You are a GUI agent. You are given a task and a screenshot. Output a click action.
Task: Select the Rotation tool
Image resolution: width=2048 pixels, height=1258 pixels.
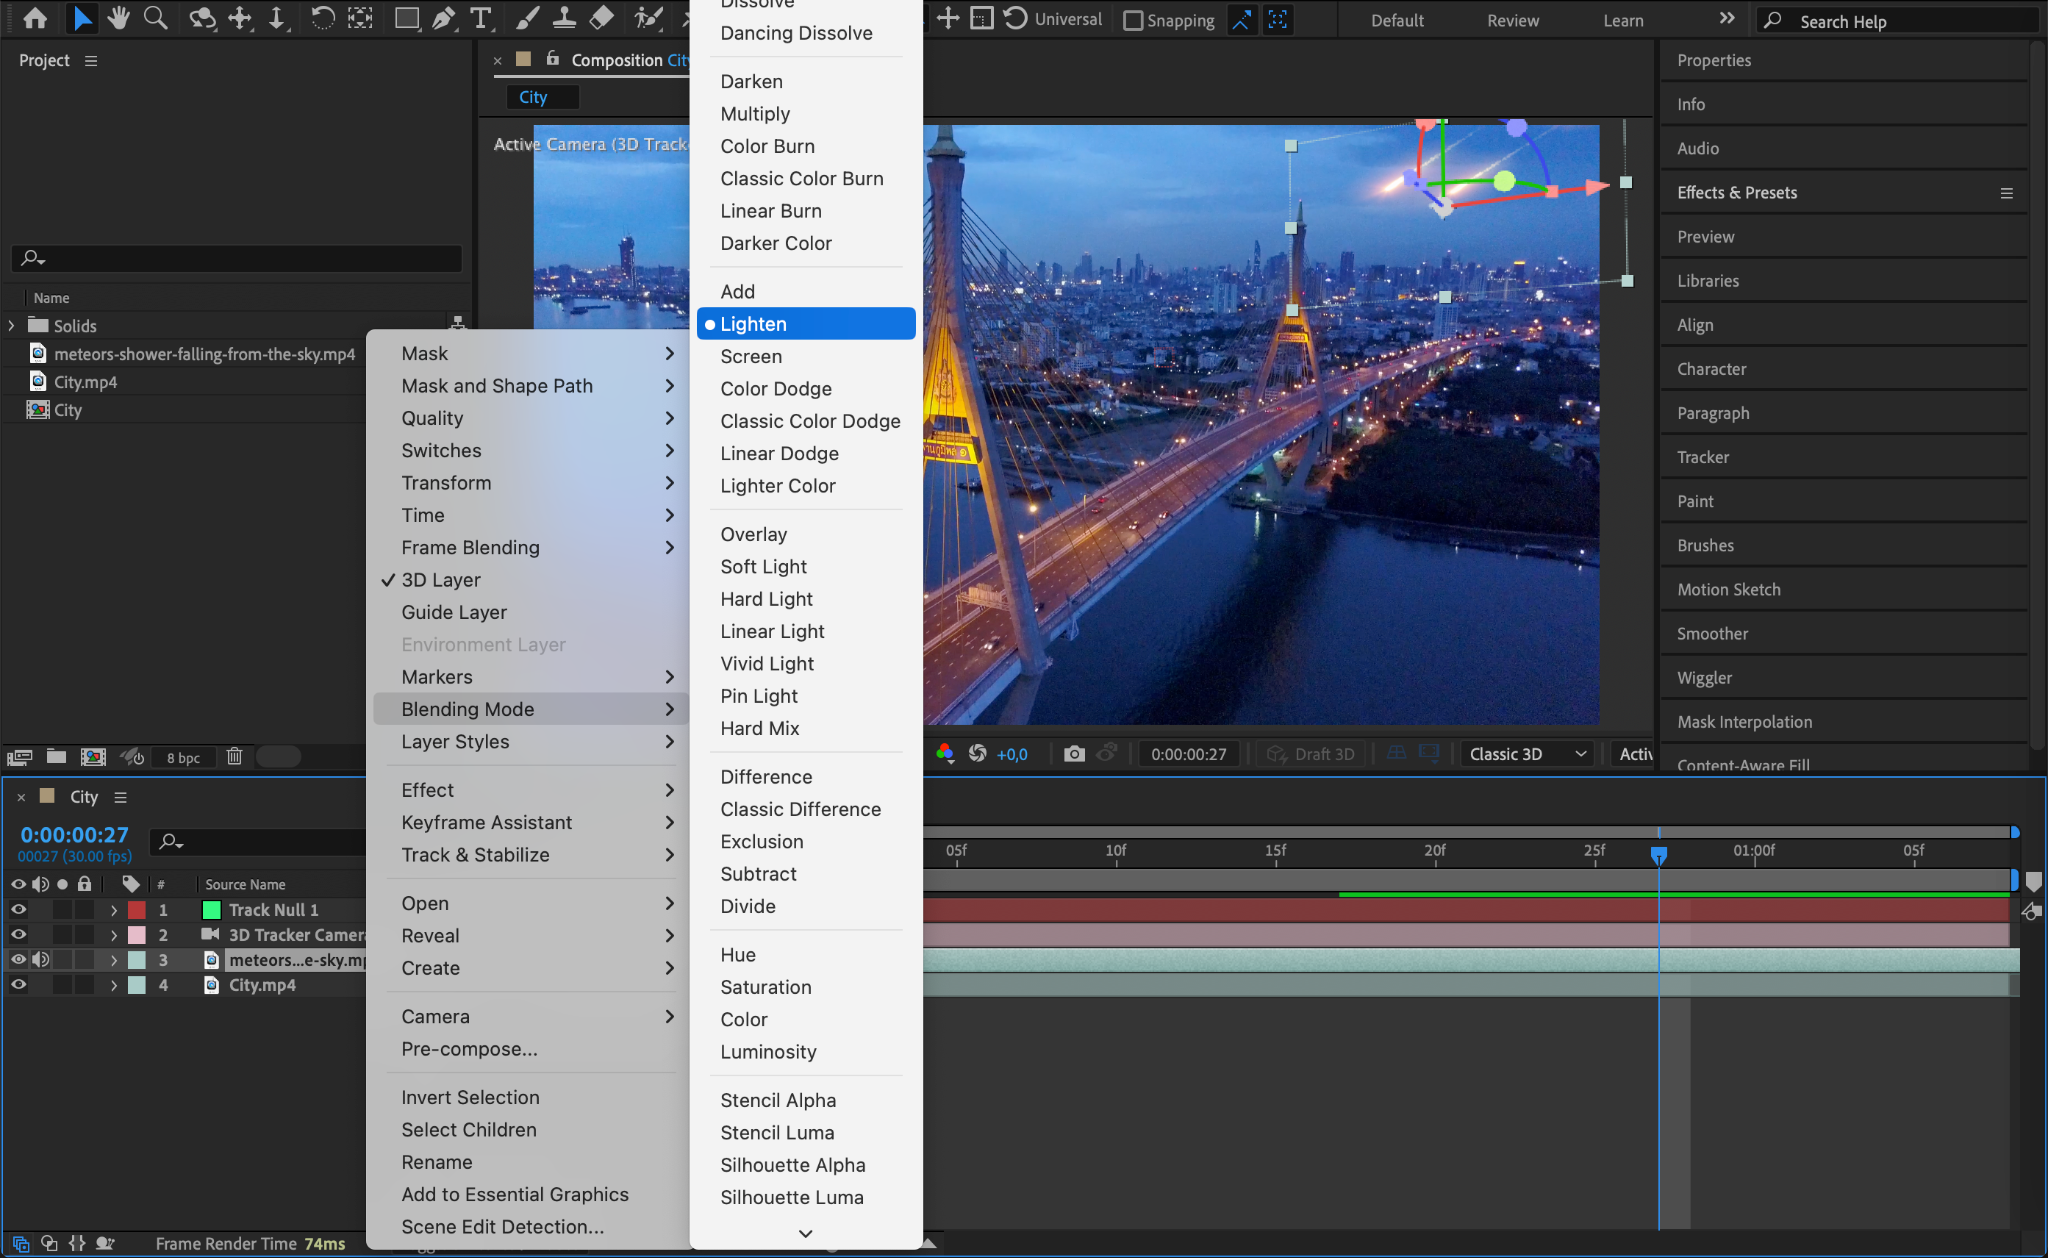point(322,18)
